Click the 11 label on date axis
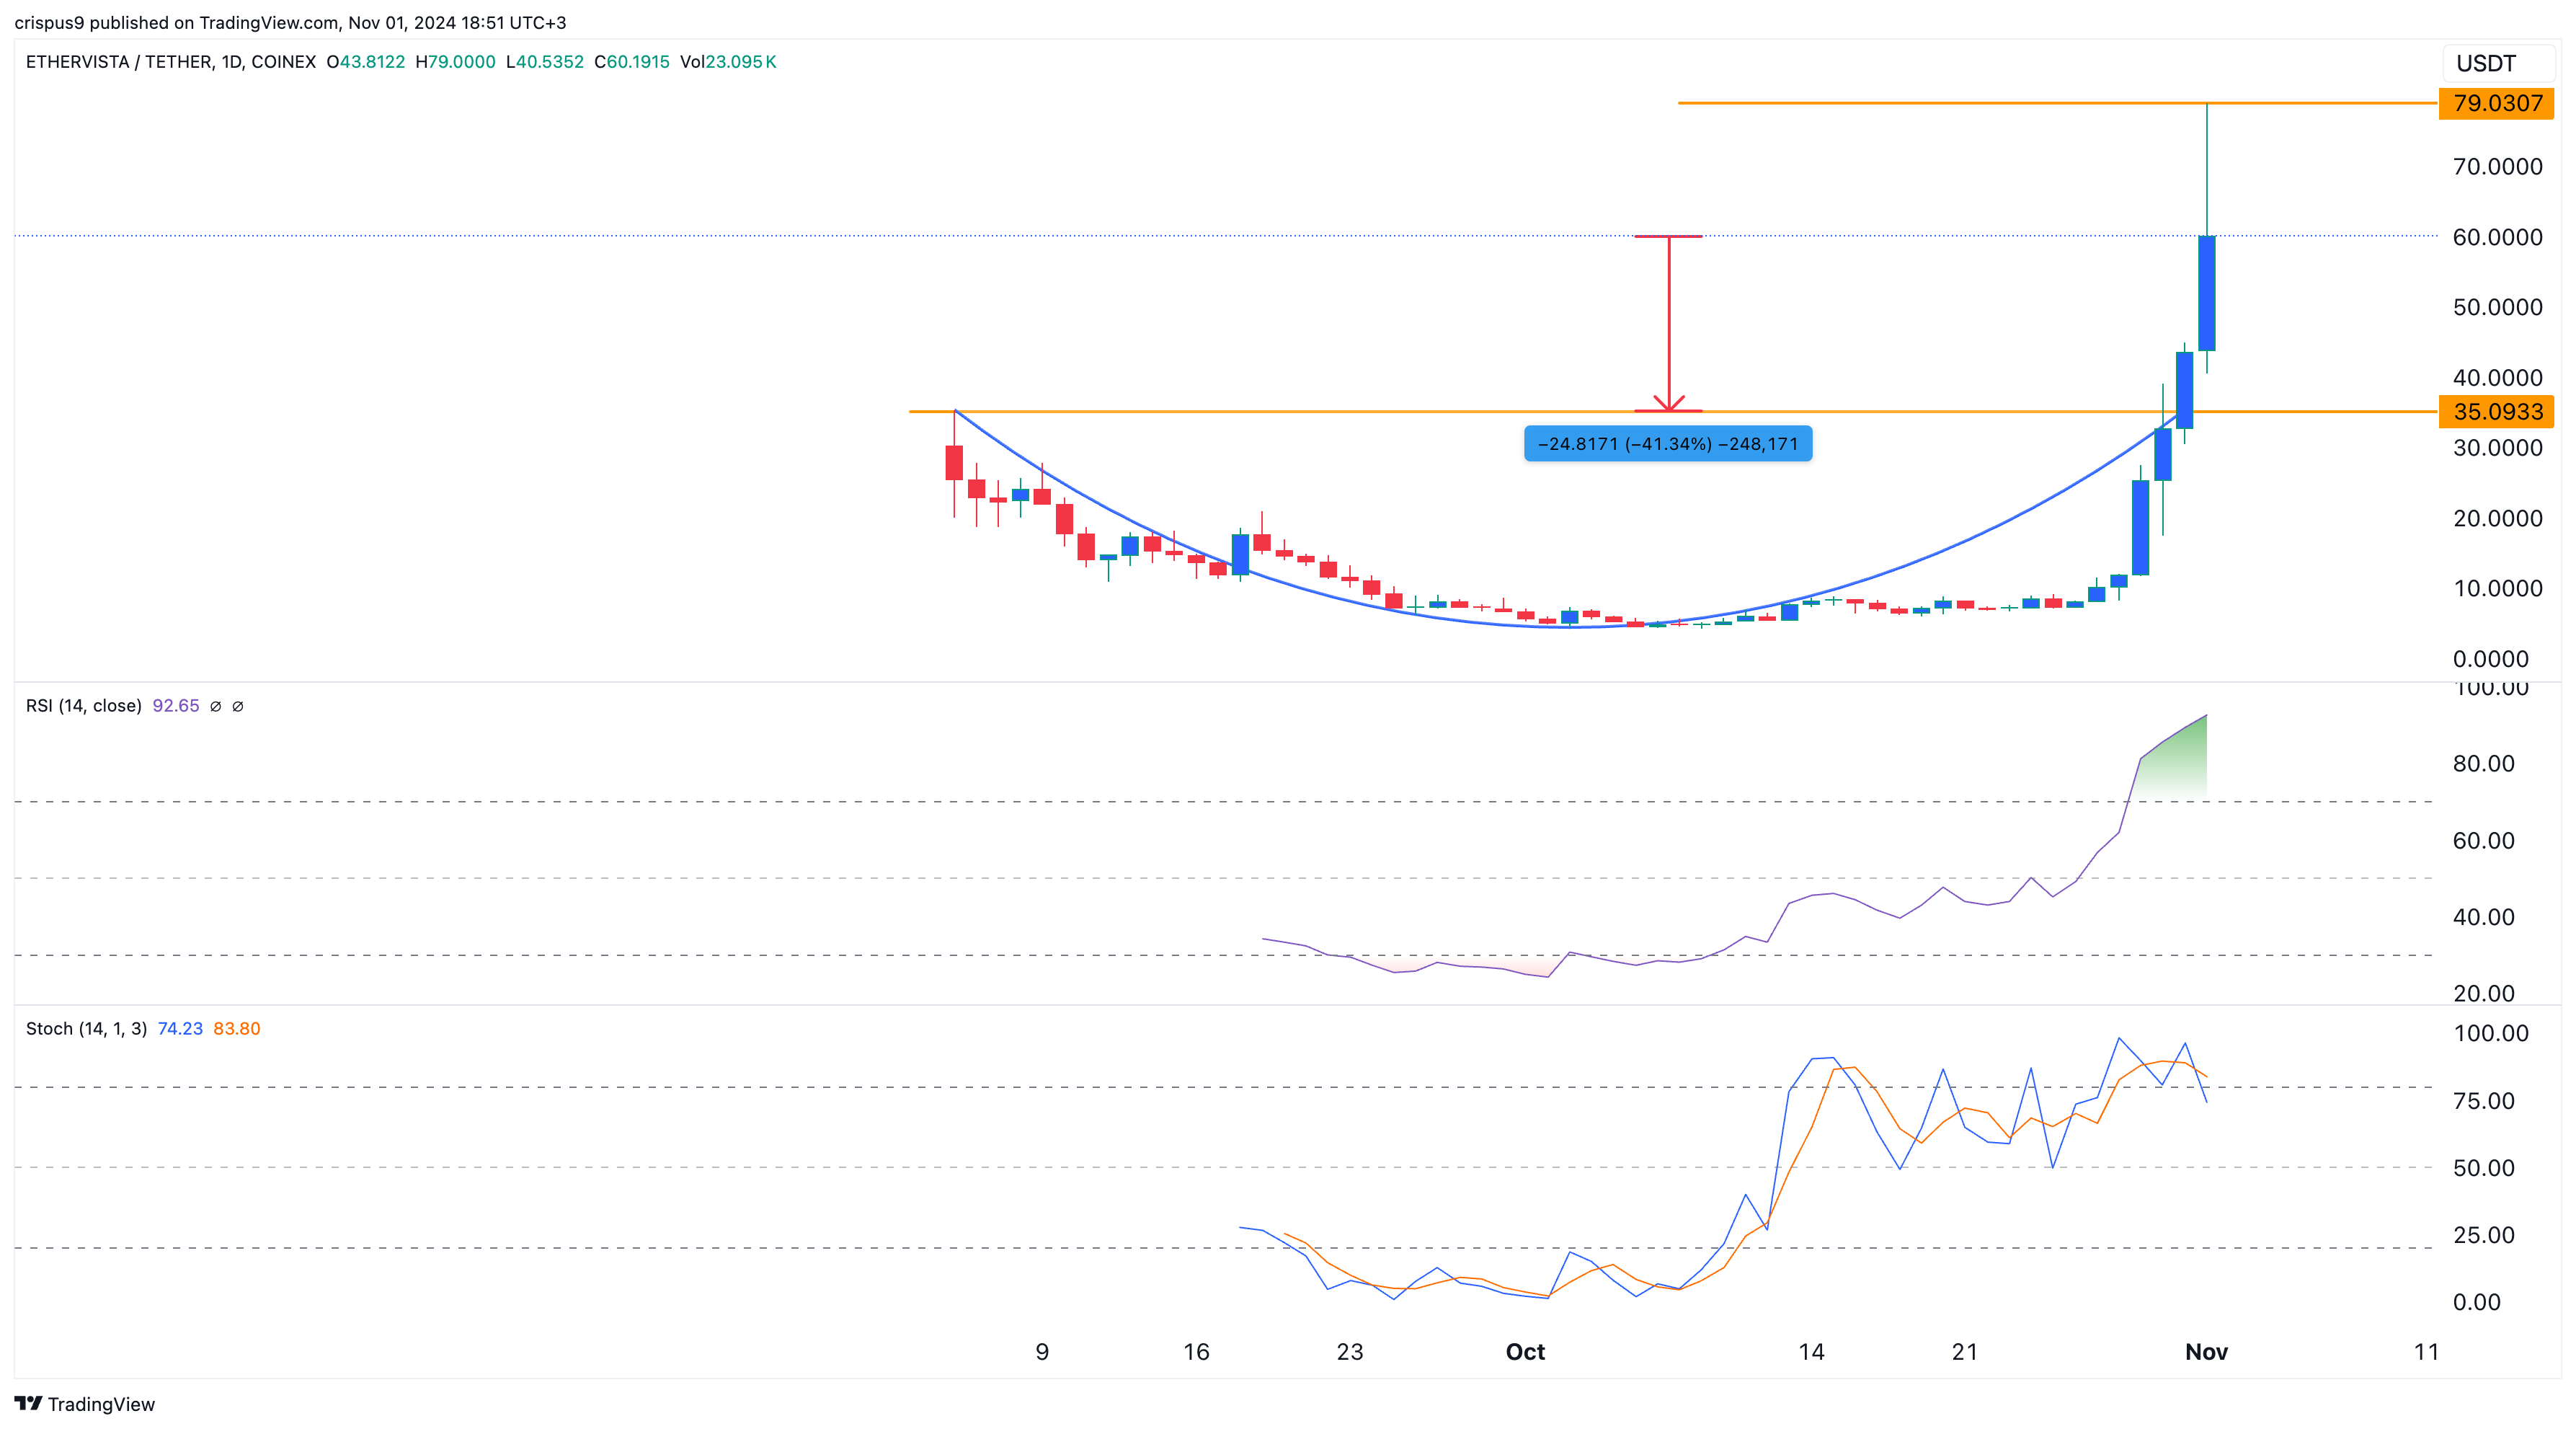The width and height of the screenshot is (2576, 1429). pos(2426,1352)
